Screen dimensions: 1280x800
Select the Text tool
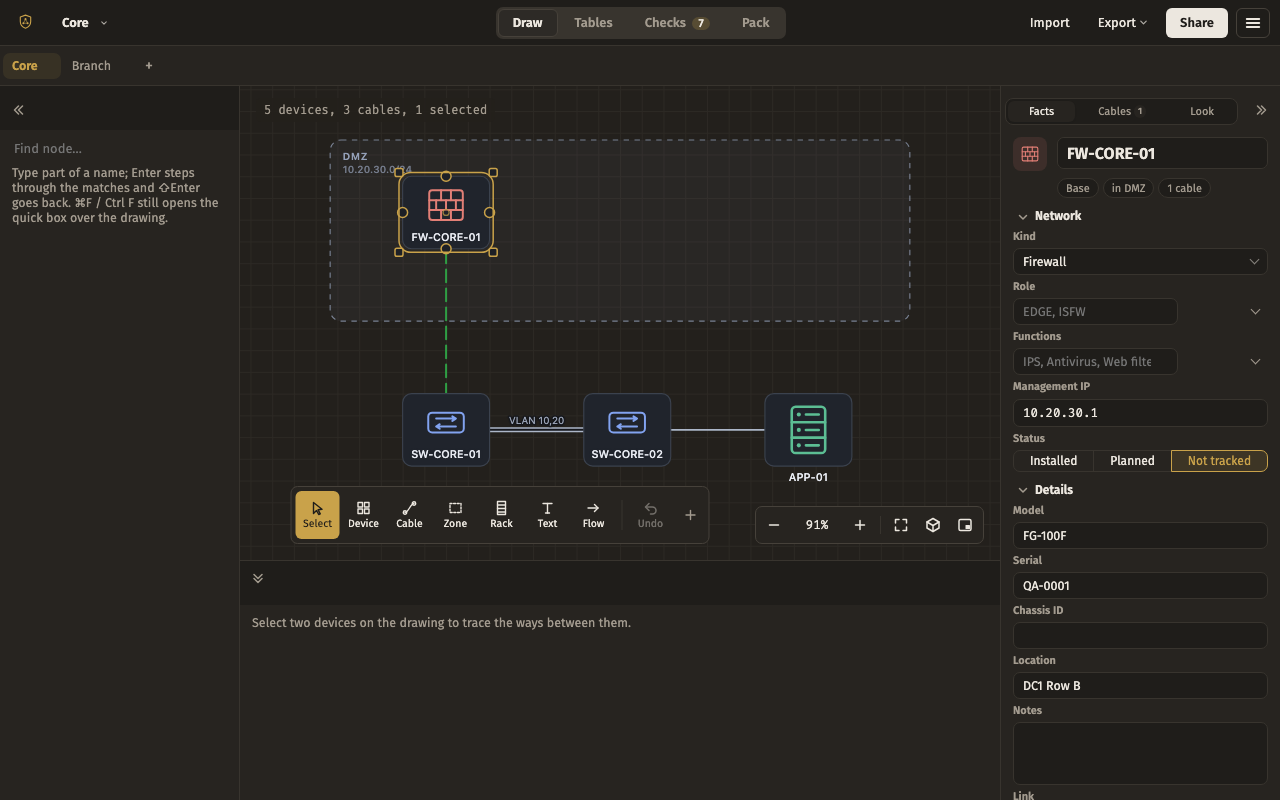[547, 515]
